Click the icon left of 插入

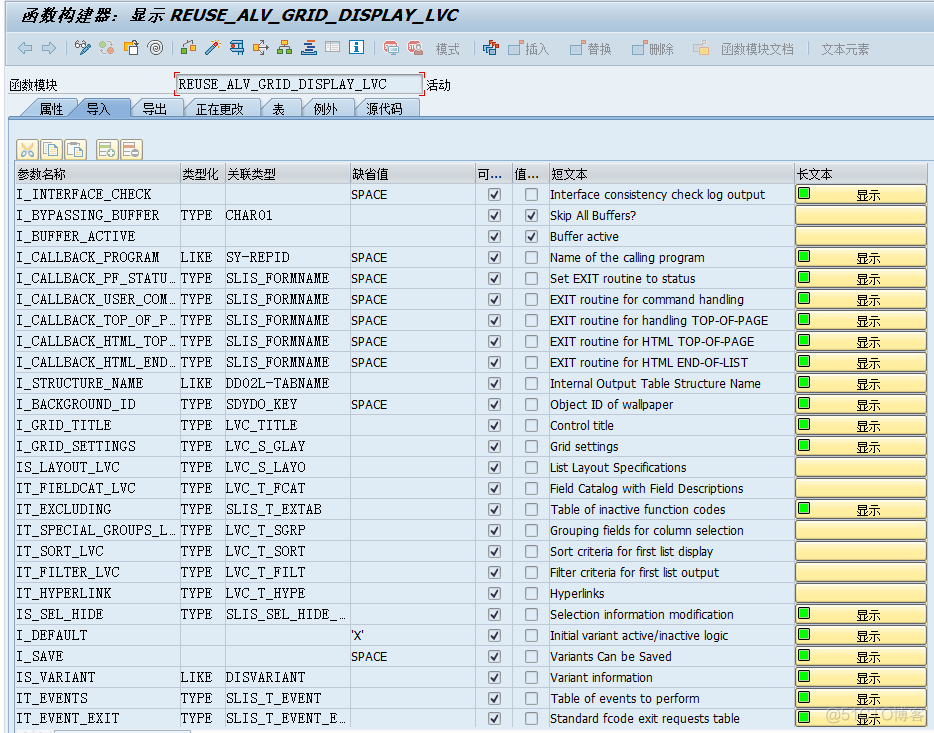pyautogui.click(x=515, y=48)
